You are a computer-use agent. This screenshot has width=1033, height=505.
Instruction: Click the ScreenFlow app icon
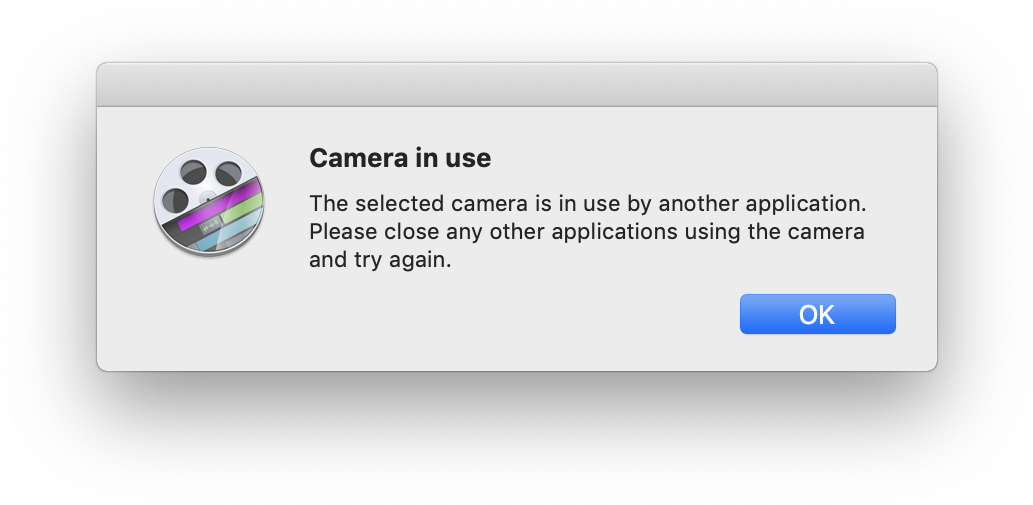209,201
